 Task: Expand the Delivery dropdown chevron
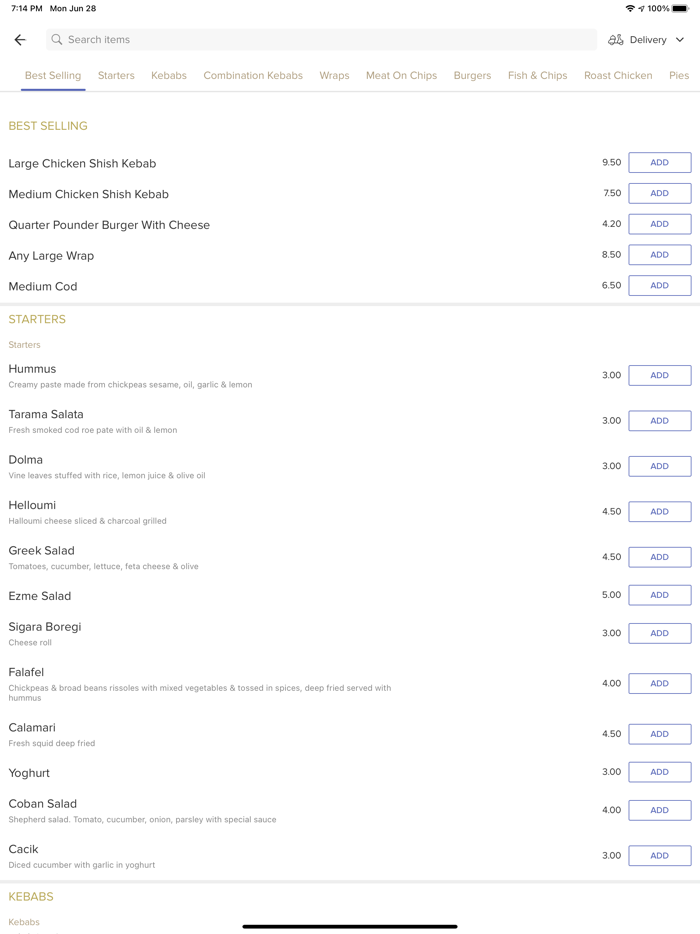click(680, 40)
